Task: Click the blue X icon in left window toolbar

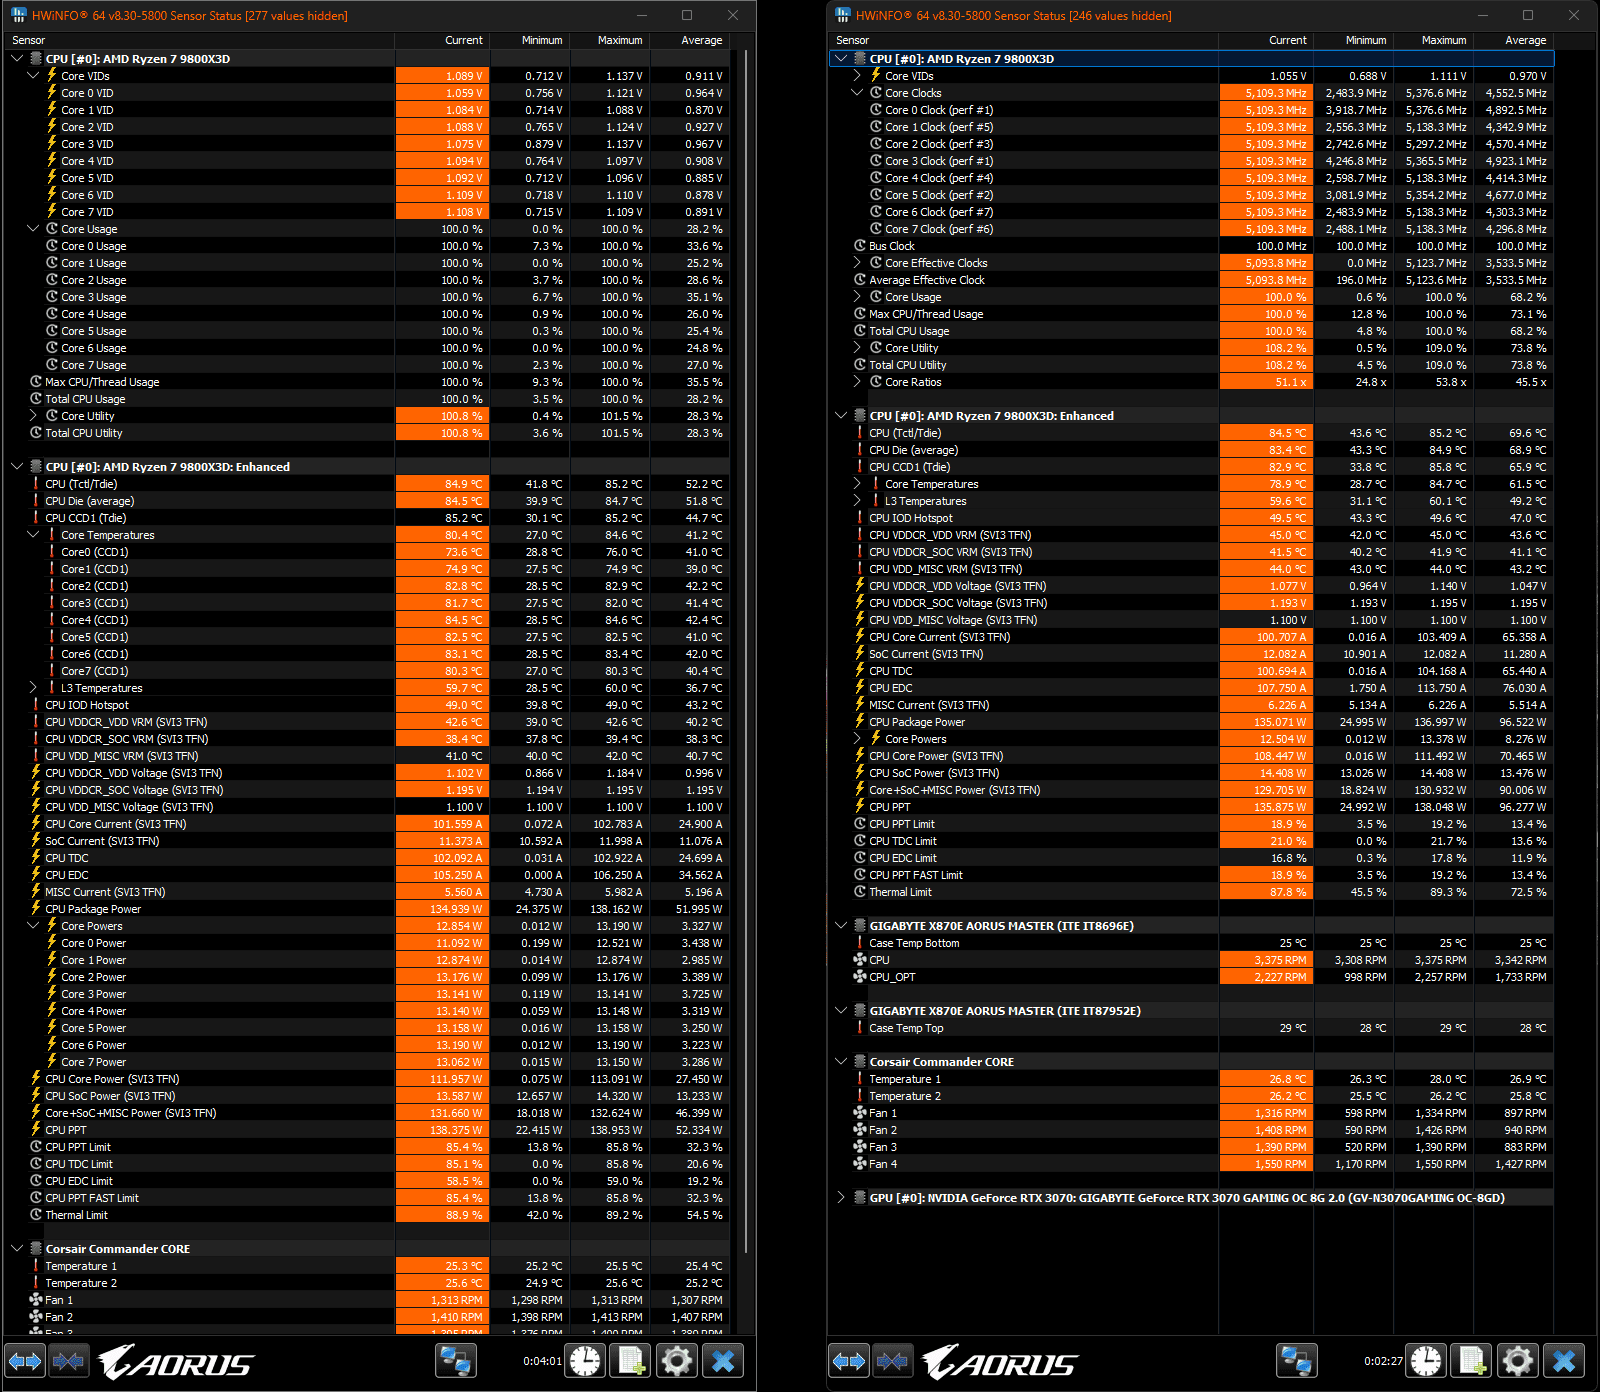Action: point(723,1361)
